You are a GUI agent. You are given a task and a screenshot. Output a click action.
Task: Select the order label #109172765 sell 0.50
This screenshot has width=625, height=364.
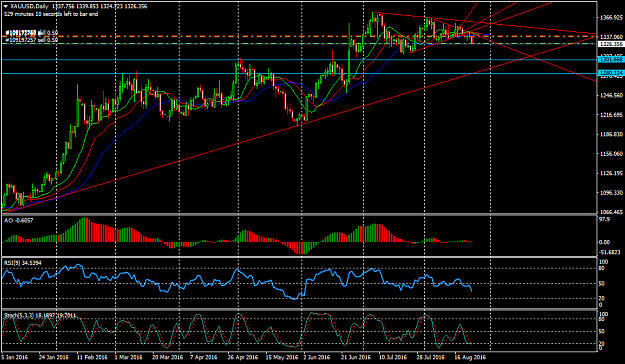[31, 33]
